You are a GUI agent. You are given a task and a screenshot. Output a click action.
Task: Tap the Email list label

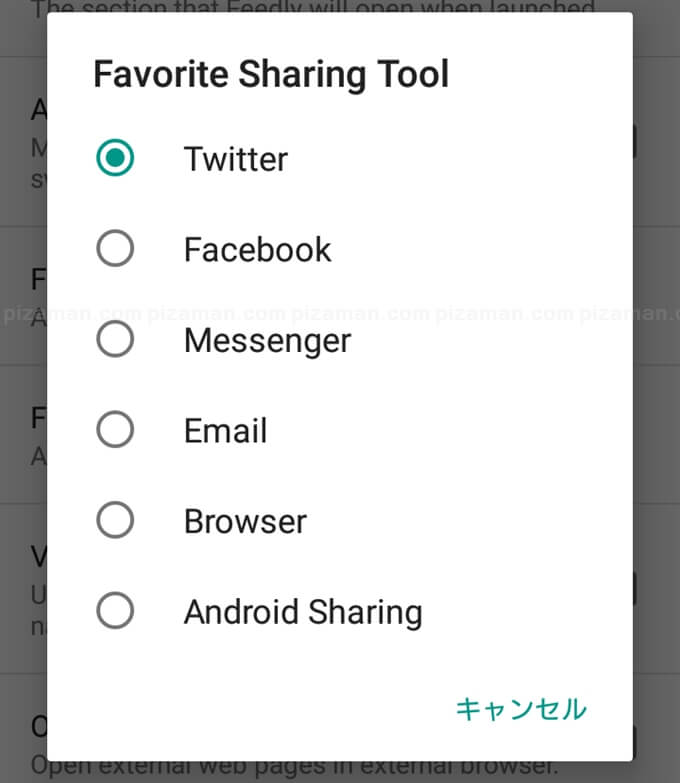click(x=225, y=431)
